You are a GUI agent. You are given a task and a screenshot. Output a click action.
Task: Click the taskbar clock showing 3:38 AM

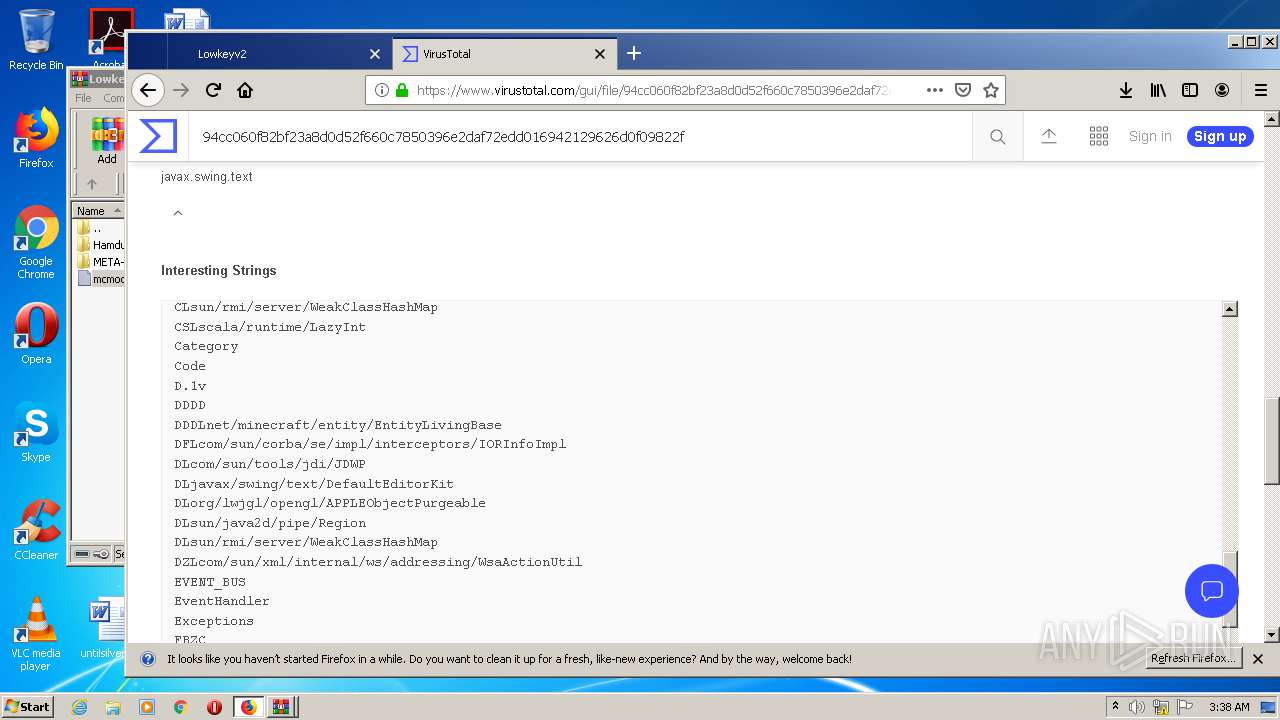pos(1229,707)
